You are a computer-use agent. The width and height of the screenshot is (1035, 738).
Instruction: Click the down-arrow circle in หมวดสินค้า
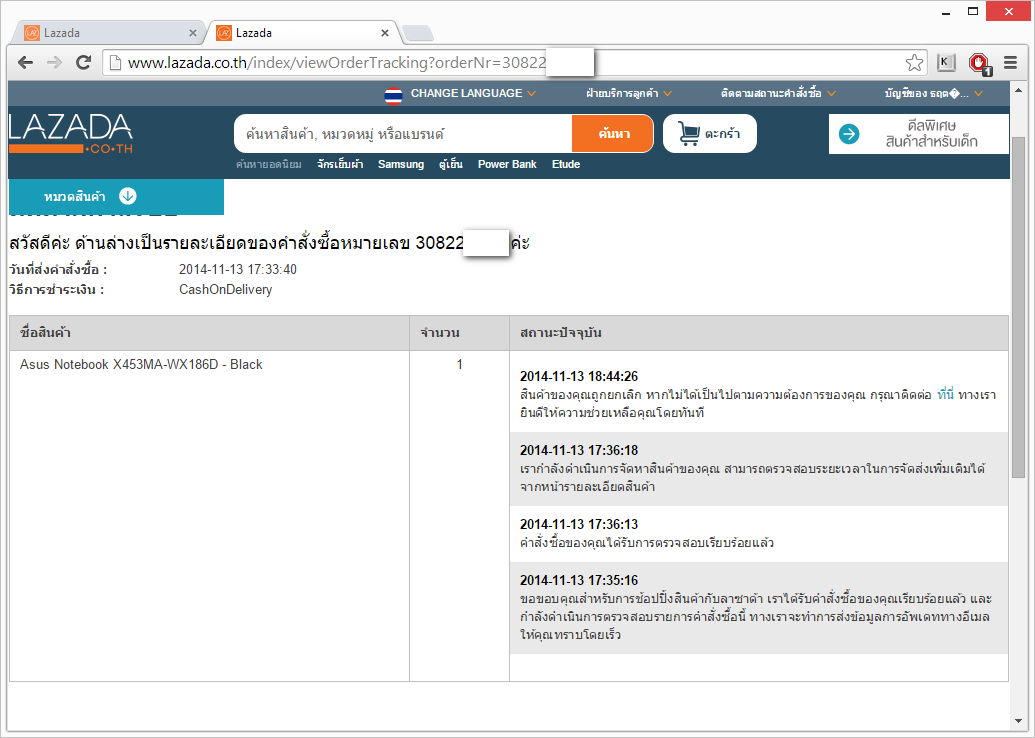[x=127, y=196]
